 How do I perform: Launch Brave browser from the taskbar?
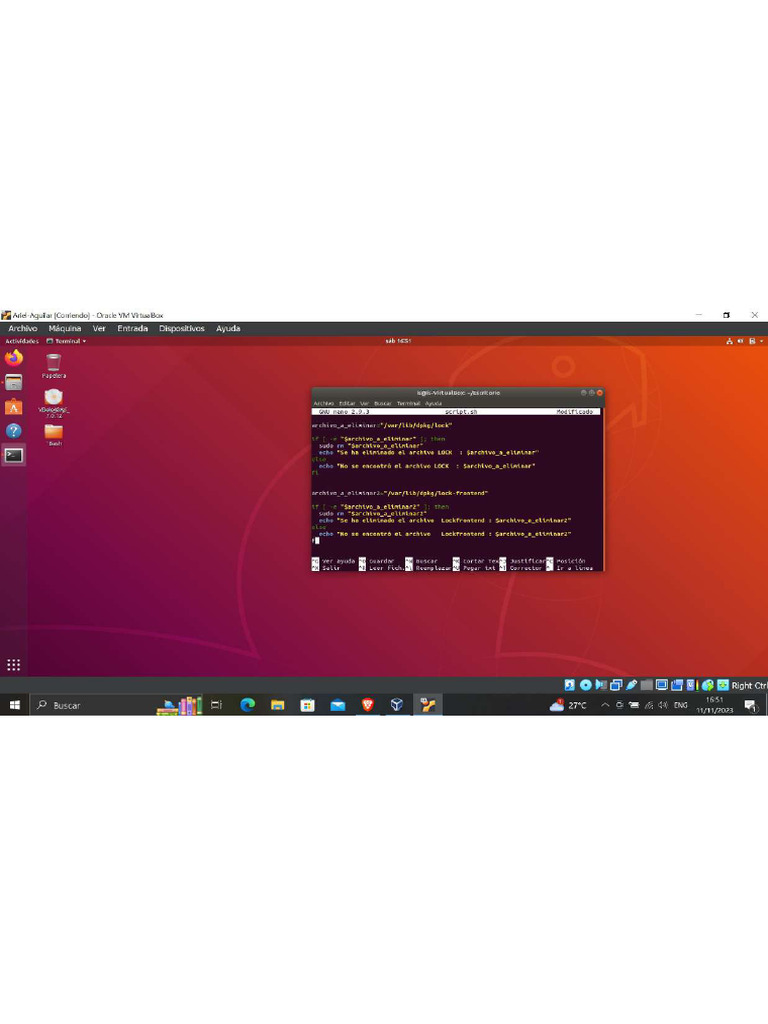point(368,705)
